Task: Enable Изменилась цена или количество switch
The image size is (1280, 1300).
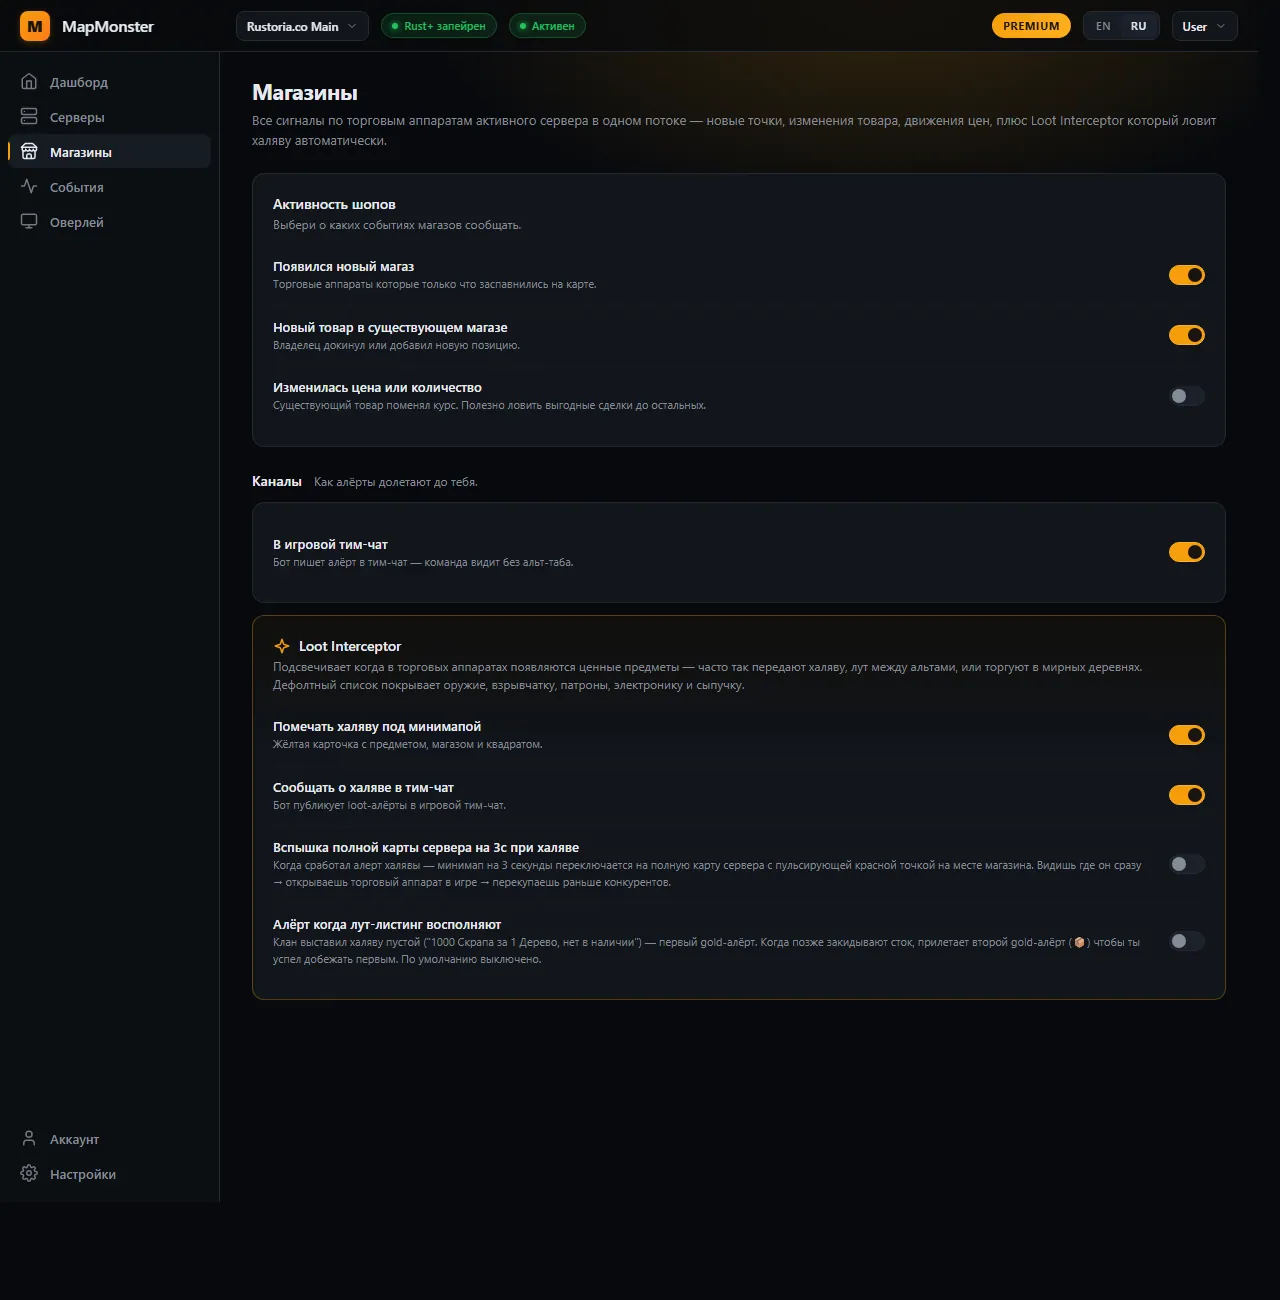Action: [x=1187, y=396]
